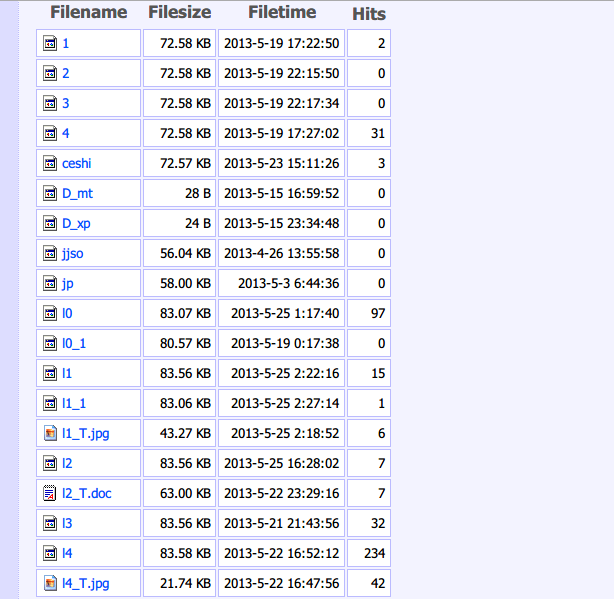Sort by the Filename column header
The width and height of the screenshot is (614, 599).
88,13
